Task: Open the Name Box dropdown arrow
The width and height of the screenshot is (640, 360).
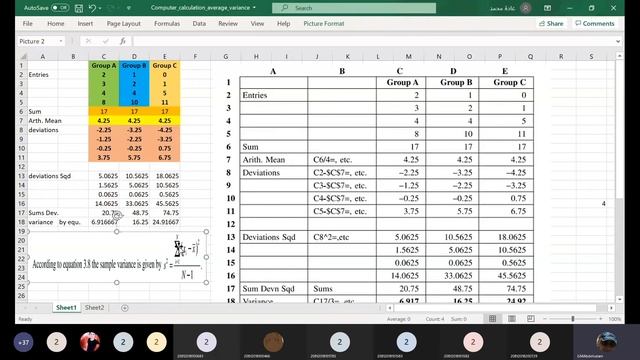Action: pos(61,41)
